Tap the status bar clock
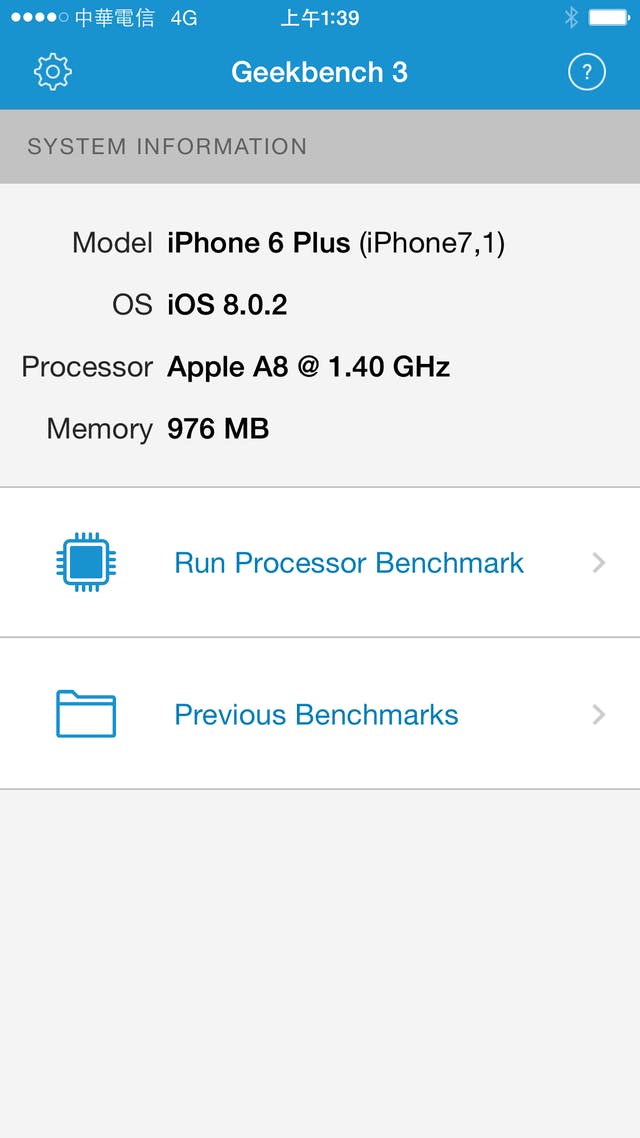The height and width of the screenshot is (1138, 640). click(319, 18)
